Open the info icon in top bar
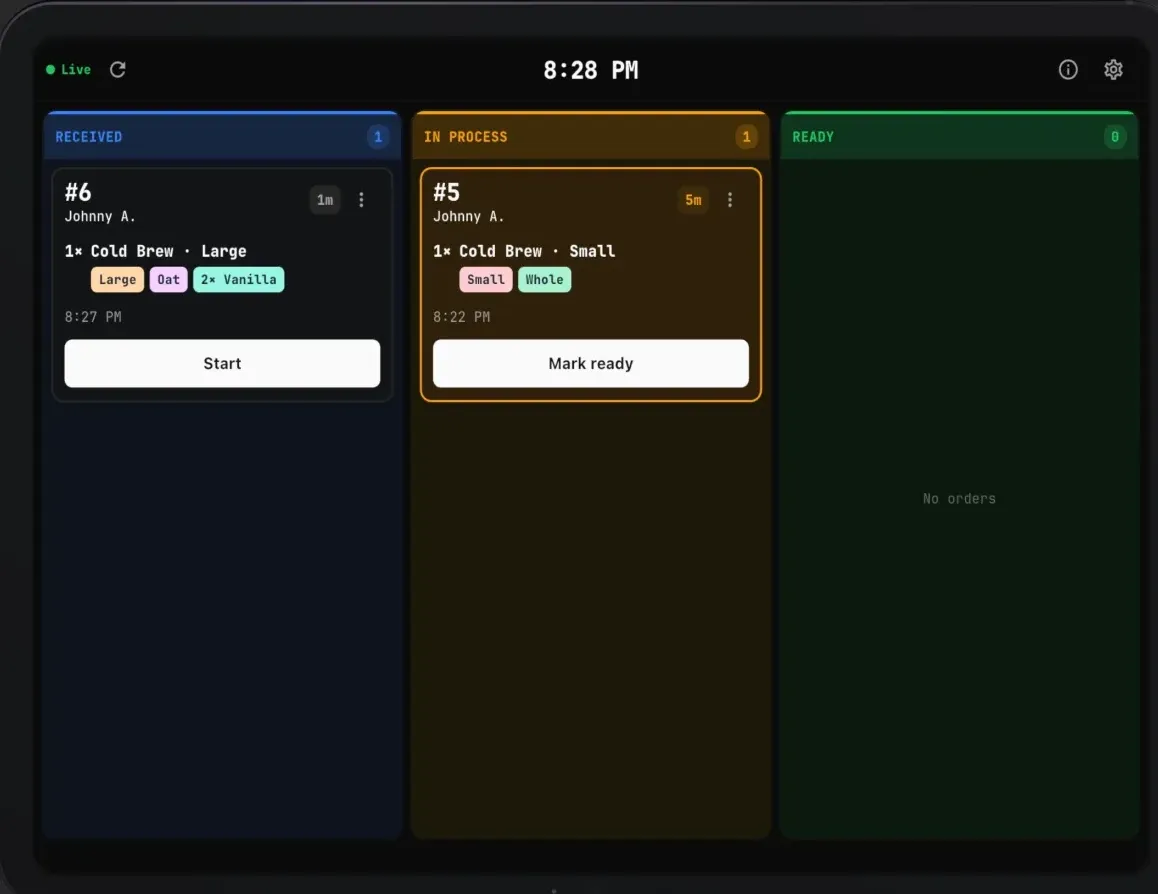 coord(1068,69)
